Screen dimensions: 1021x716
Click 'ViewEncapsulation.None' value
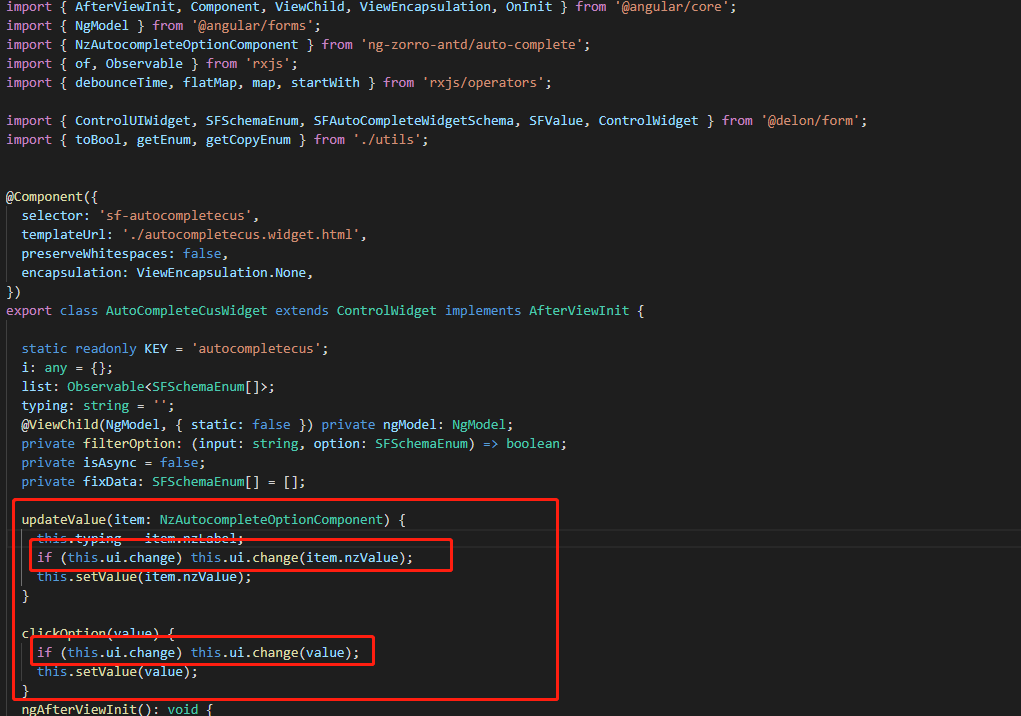coord(221,272)
